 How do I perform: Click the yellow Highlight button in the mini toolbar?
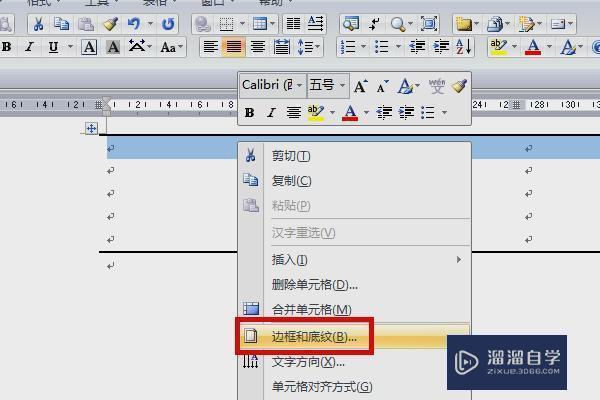click(316, 113)
